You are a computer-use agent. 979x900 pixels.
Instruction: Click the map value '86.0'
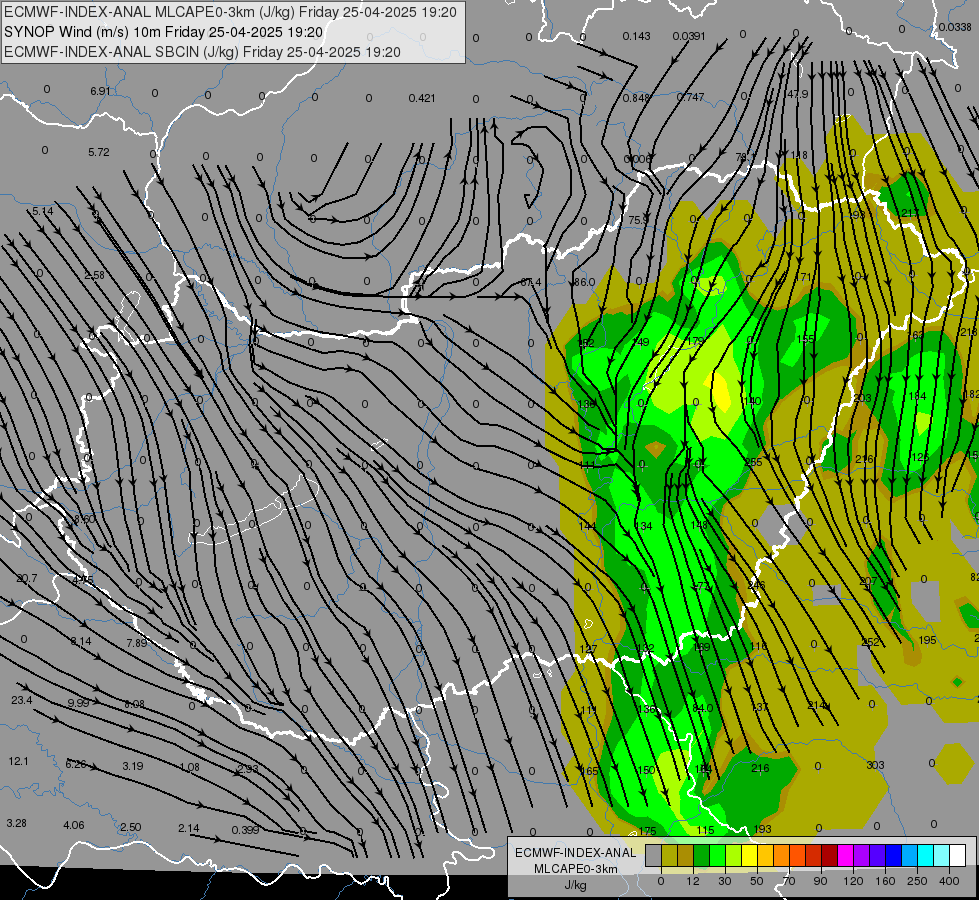(x=584, y=282)
